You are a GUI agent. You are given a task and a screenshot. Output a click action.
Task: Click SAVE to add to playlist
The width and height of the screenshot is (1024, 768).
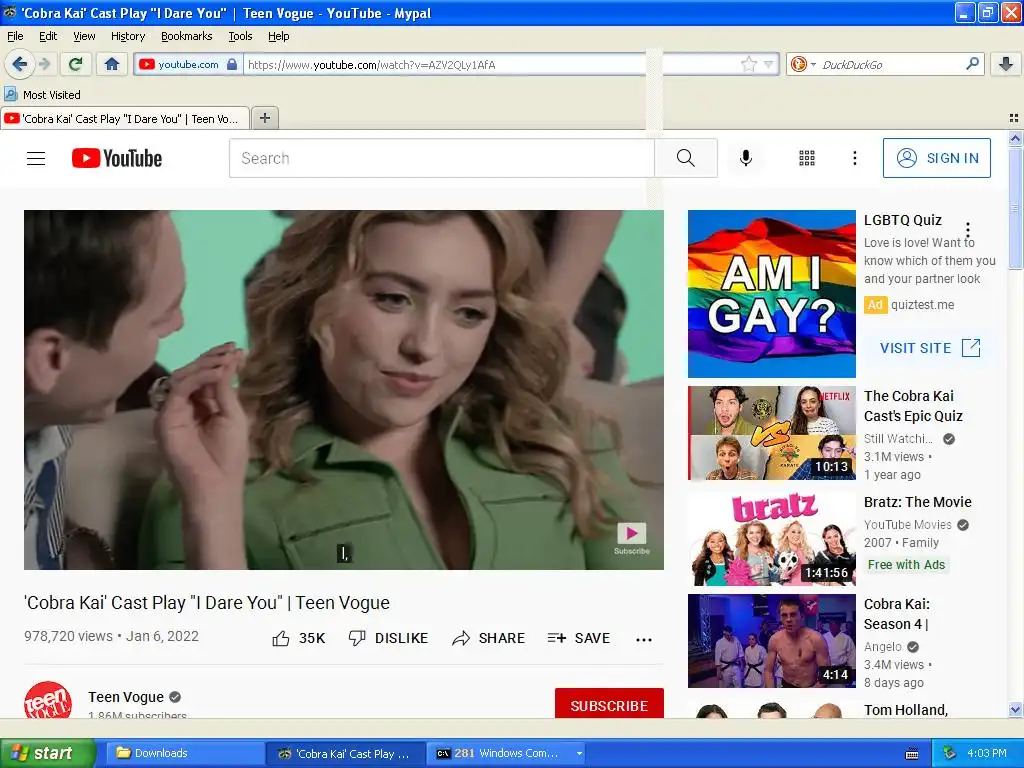point(579,638)
